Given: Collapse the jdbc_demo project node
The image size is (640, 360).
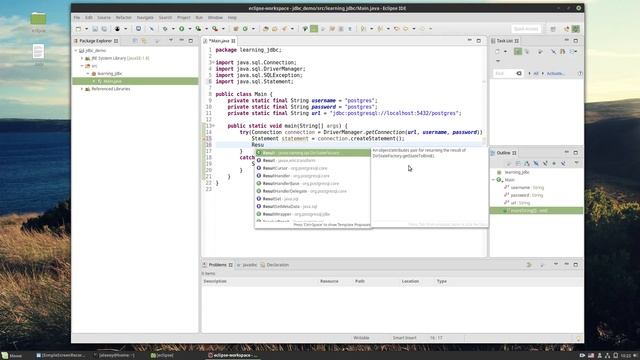Looking at the screenshot, I should [x=76, y=51].
